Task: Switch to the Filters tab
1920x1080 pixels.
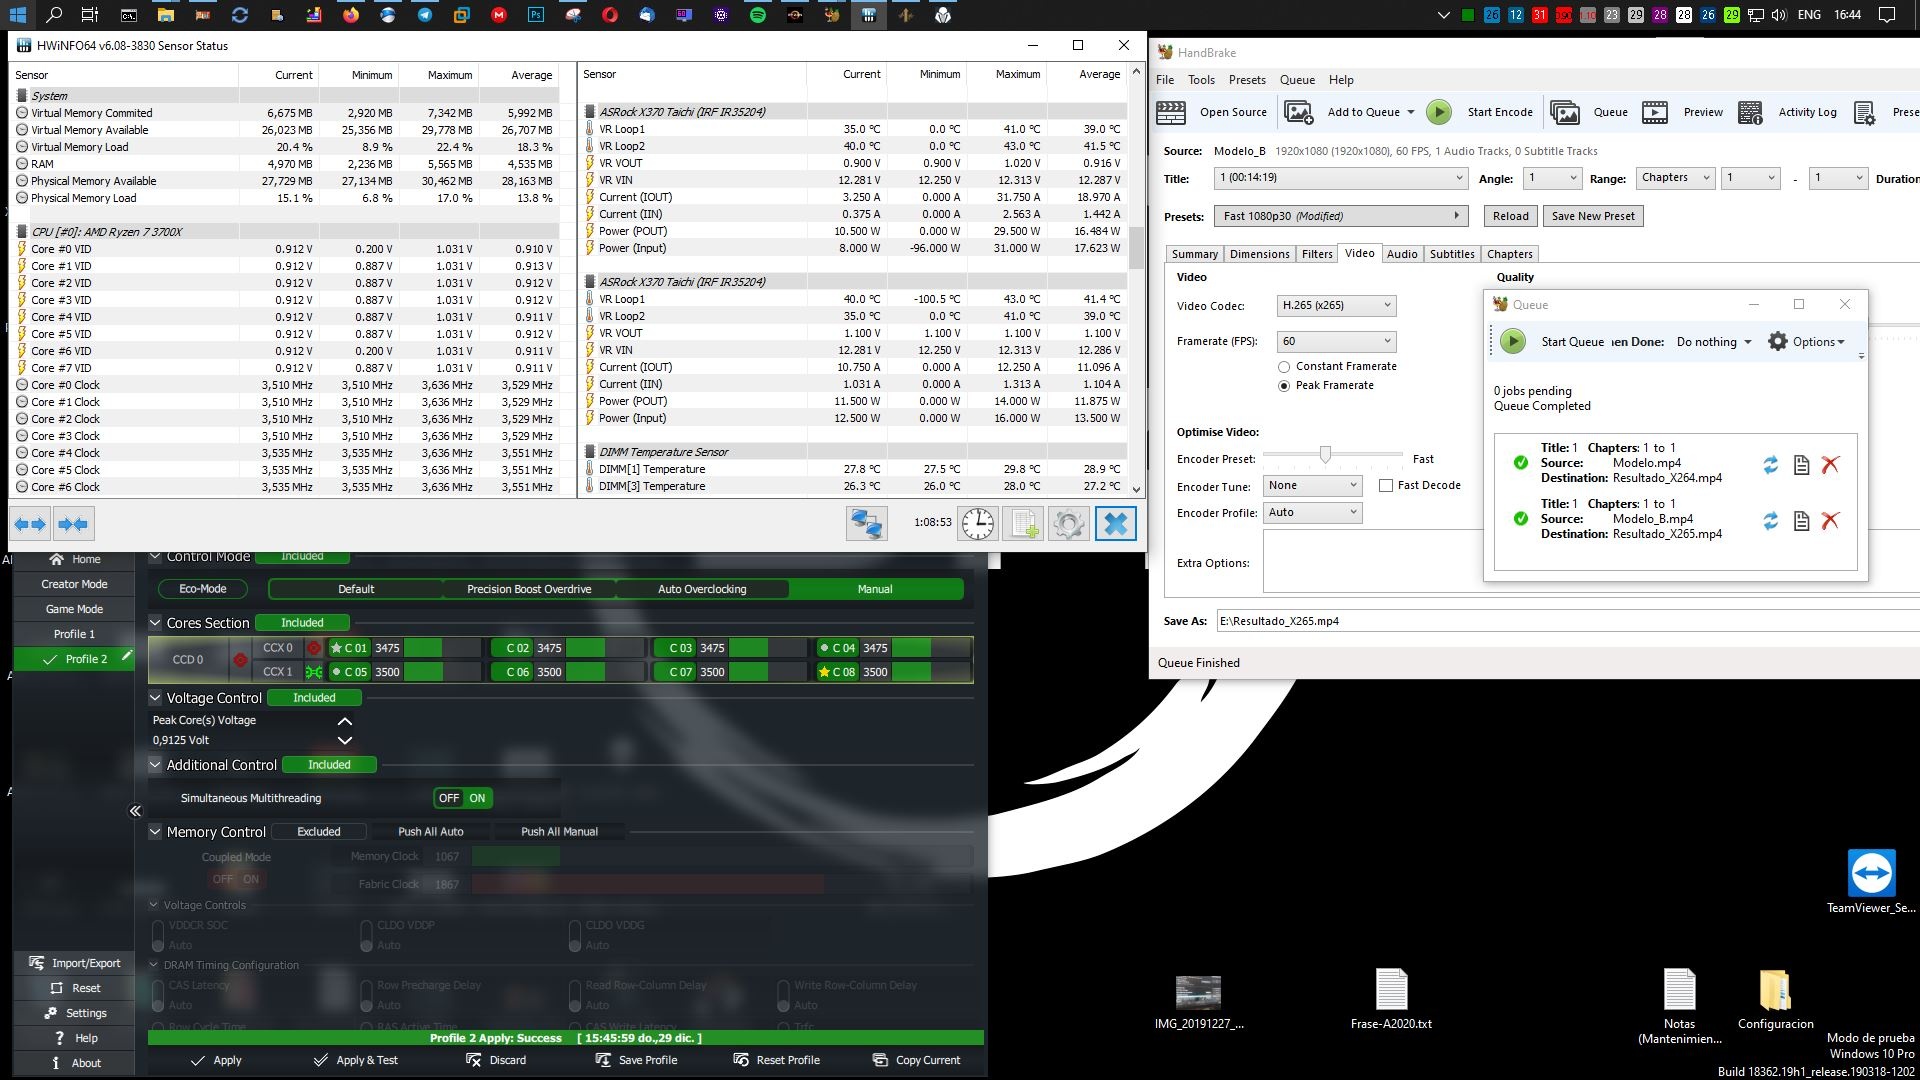Action: [x=1317, y=254]
